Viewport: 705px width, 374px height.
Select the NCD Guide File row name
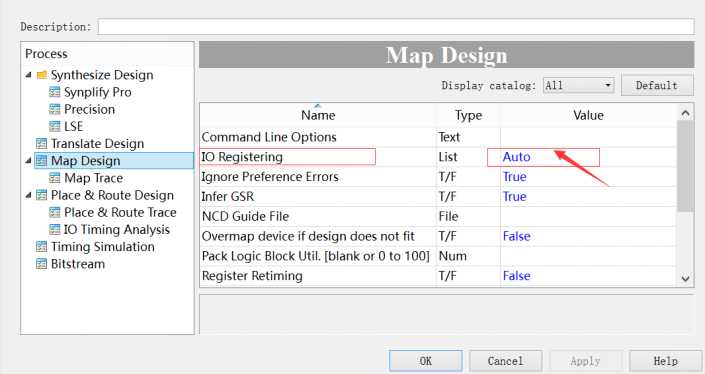(245, 216)
